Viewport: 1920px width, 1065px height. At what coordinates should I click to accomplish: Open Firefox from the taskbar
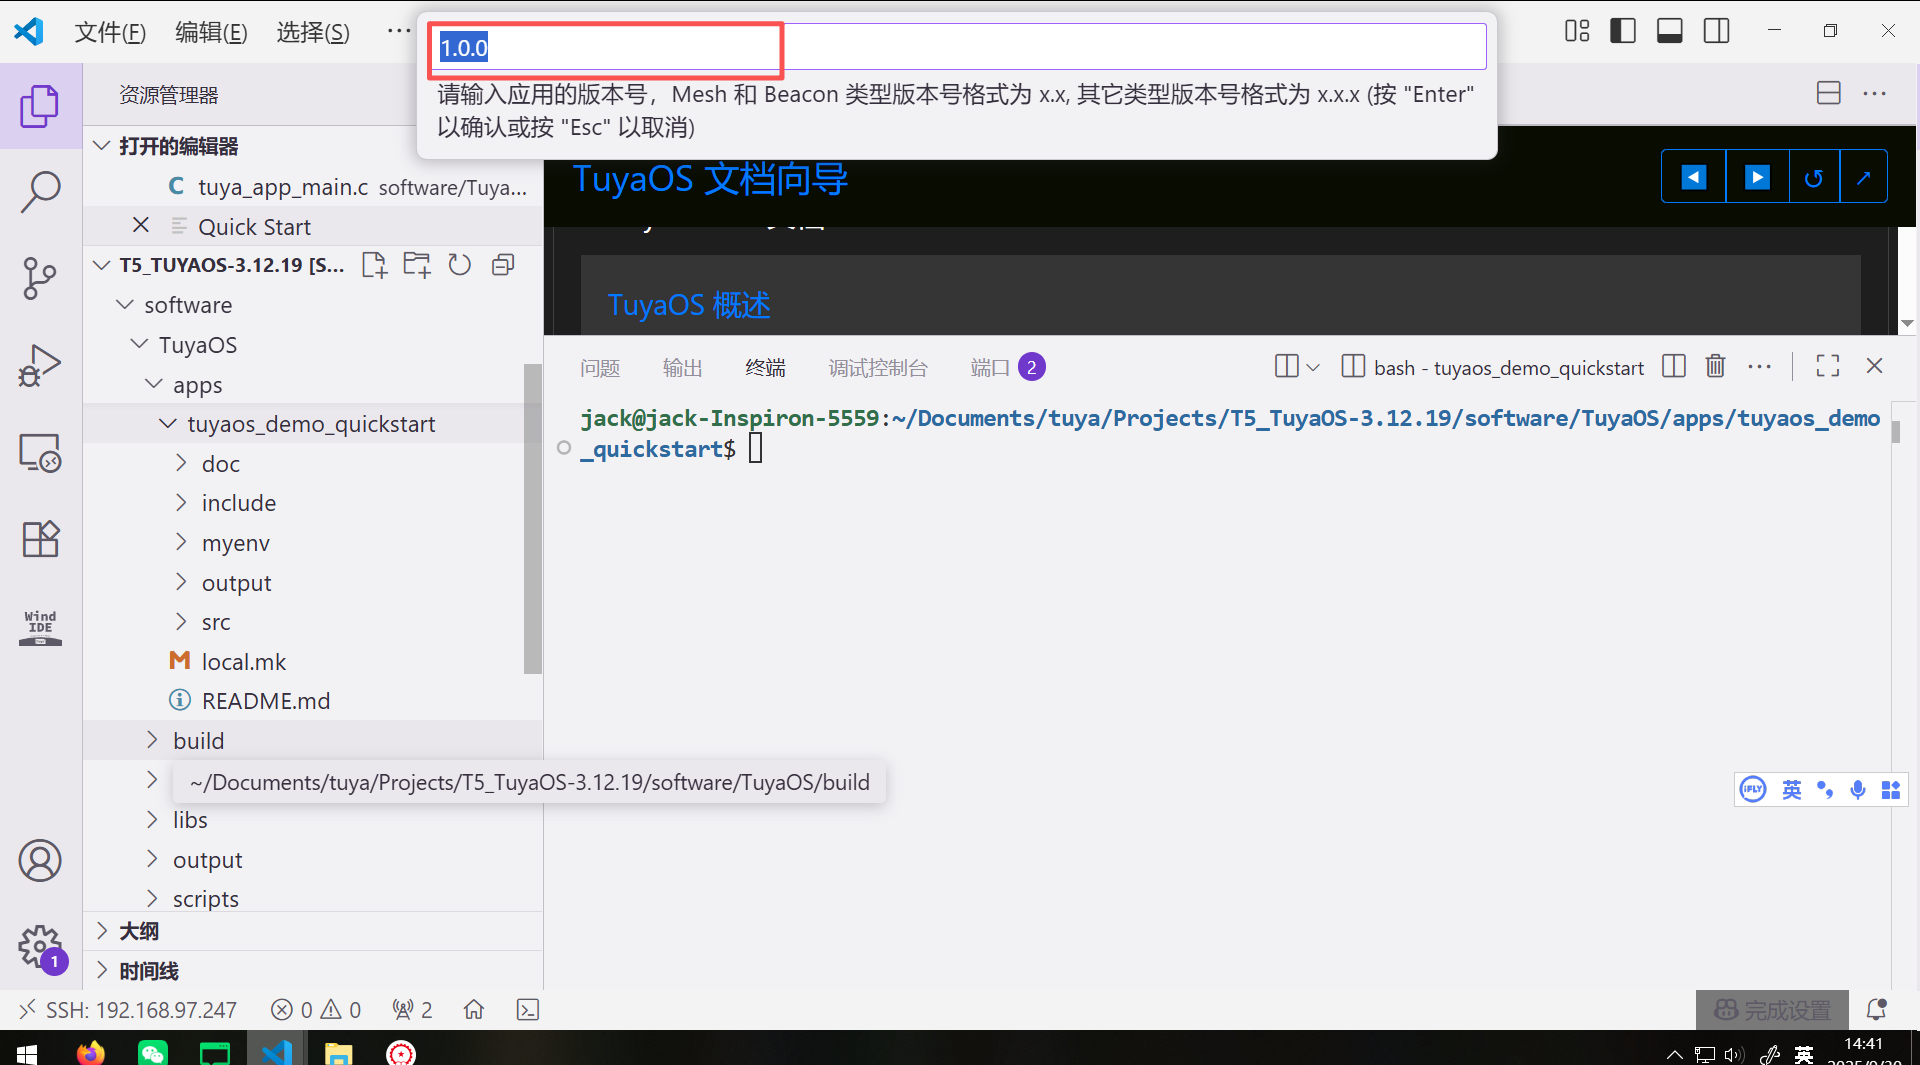pyautogui.click(x=90, y=1052)
